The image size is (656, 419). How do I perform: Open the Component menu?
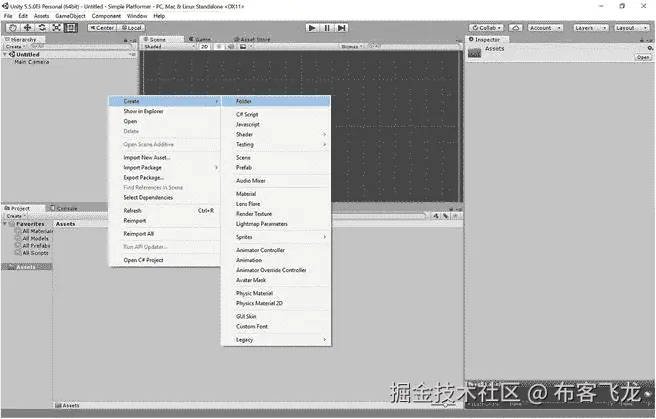click(106, 16)
